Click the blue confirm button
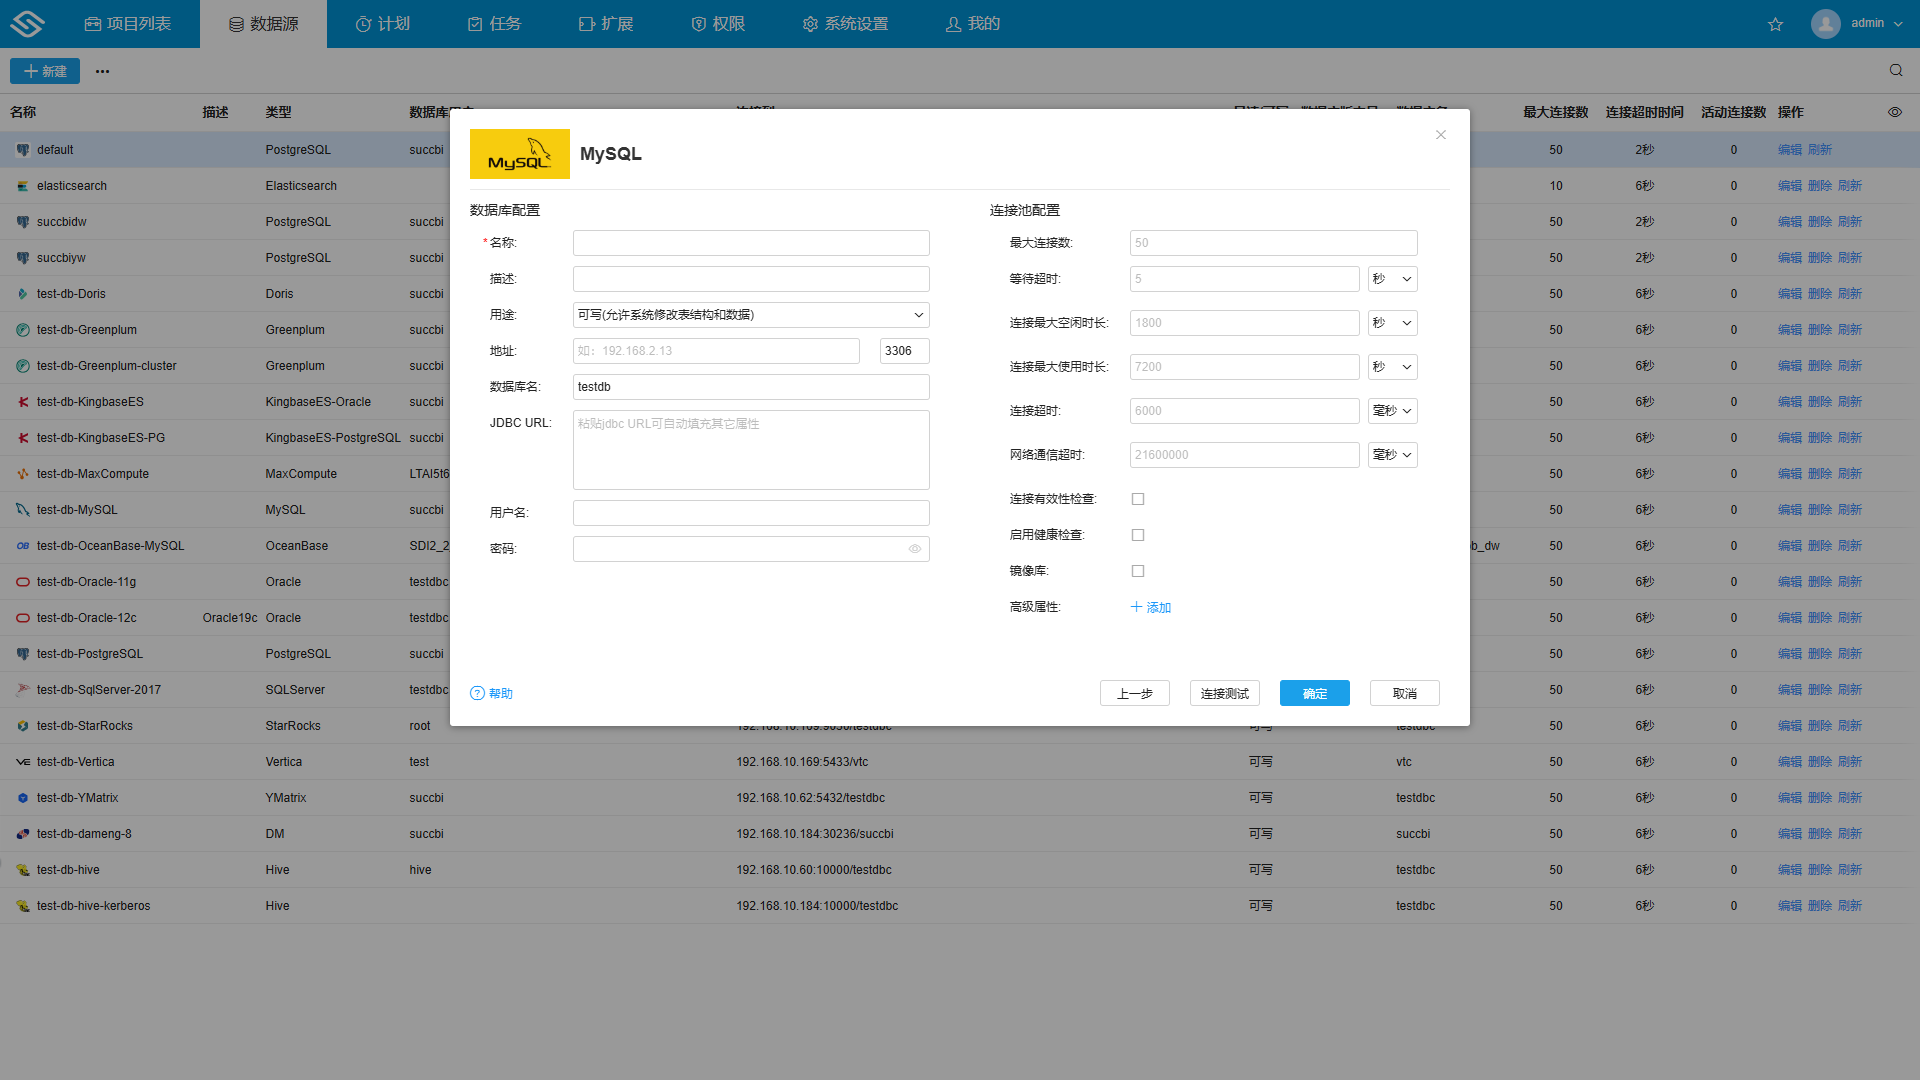 click(1314, 693)
